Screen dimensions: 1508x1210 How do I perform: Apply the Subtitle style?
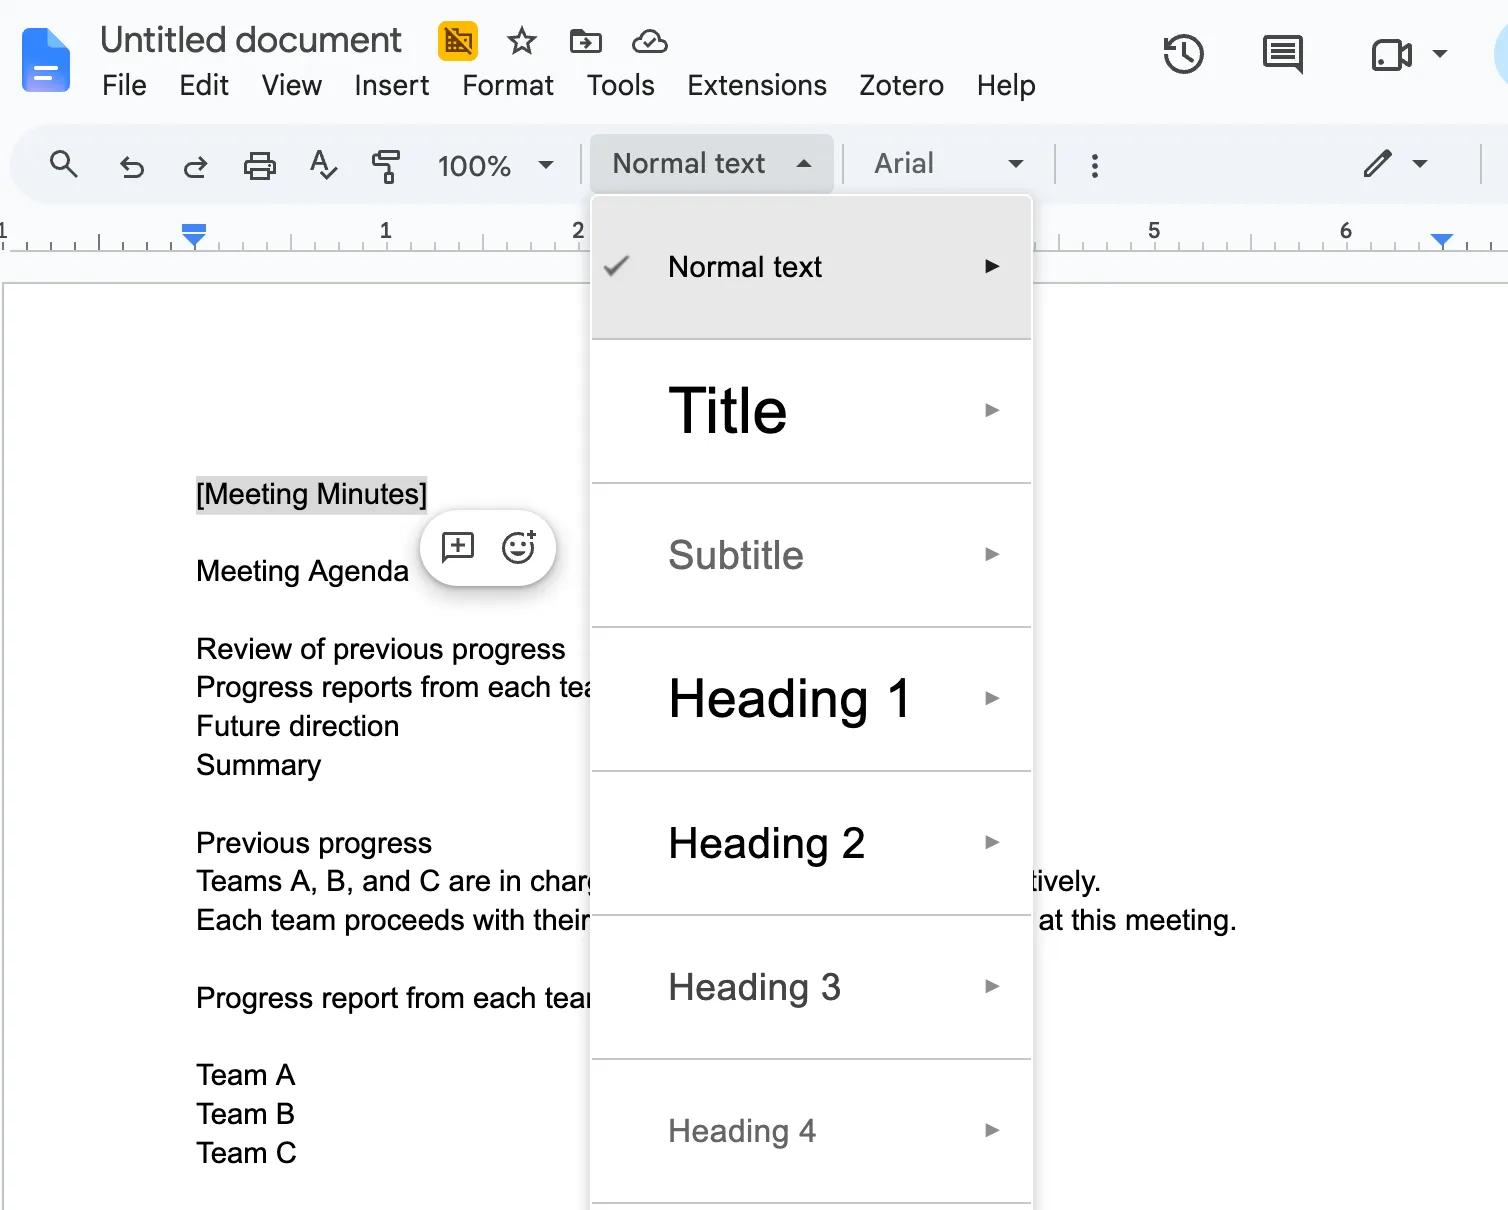click(x=811, y=555)
